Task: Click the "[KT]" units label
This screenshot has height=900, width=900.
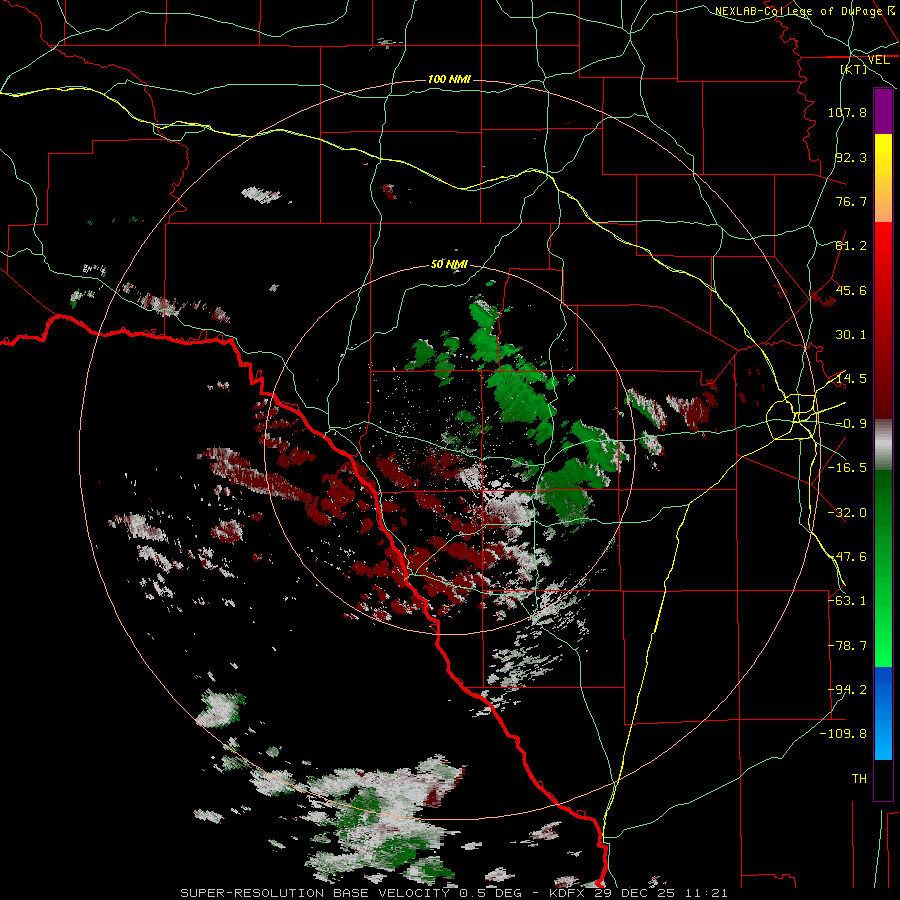Action: click(x=854, y=69)
